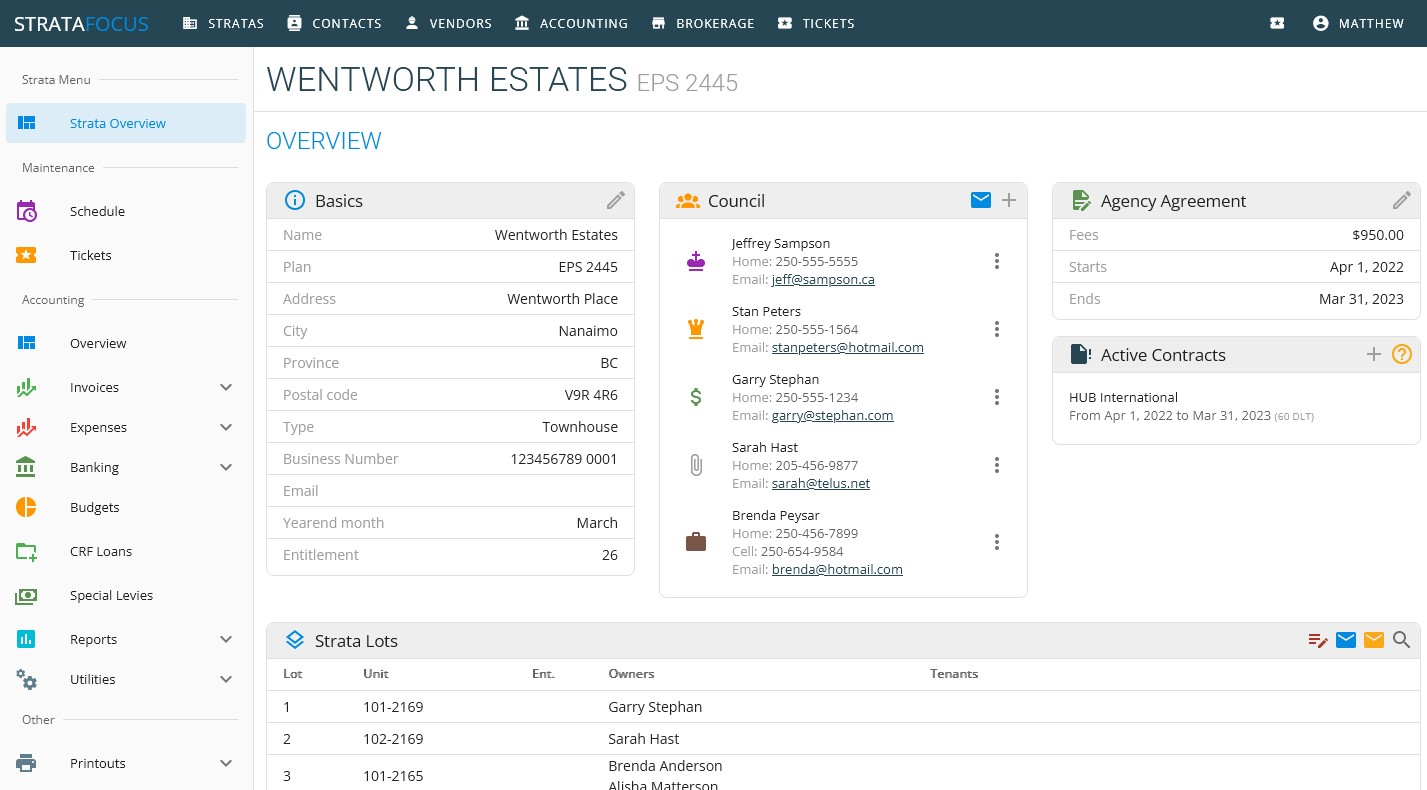
Task: Open Active Contracts help question icon
Action: coord(1402,355)
